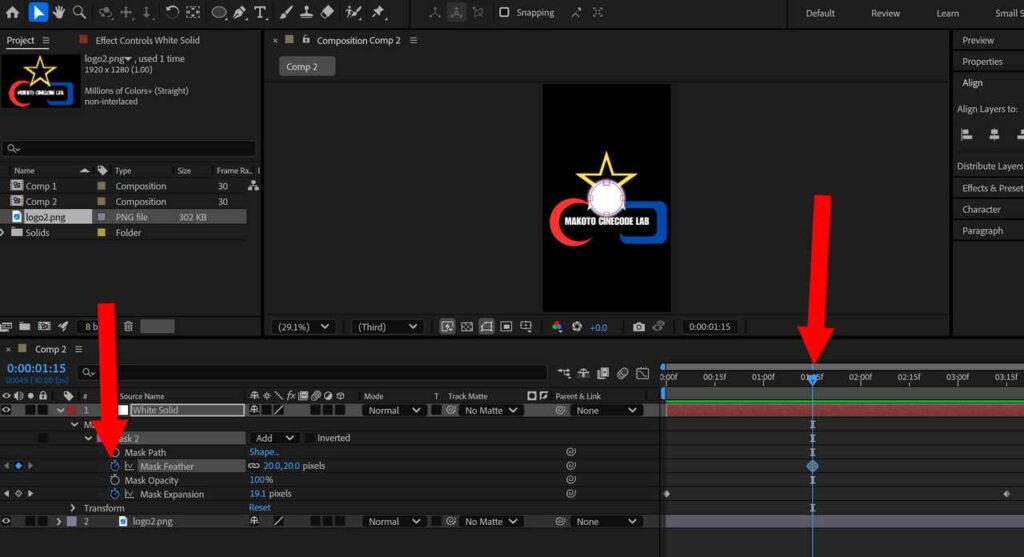The image size is (1024, 557).
Task: Enable the Snapping checkbox
Action: (x=504, y=12)
